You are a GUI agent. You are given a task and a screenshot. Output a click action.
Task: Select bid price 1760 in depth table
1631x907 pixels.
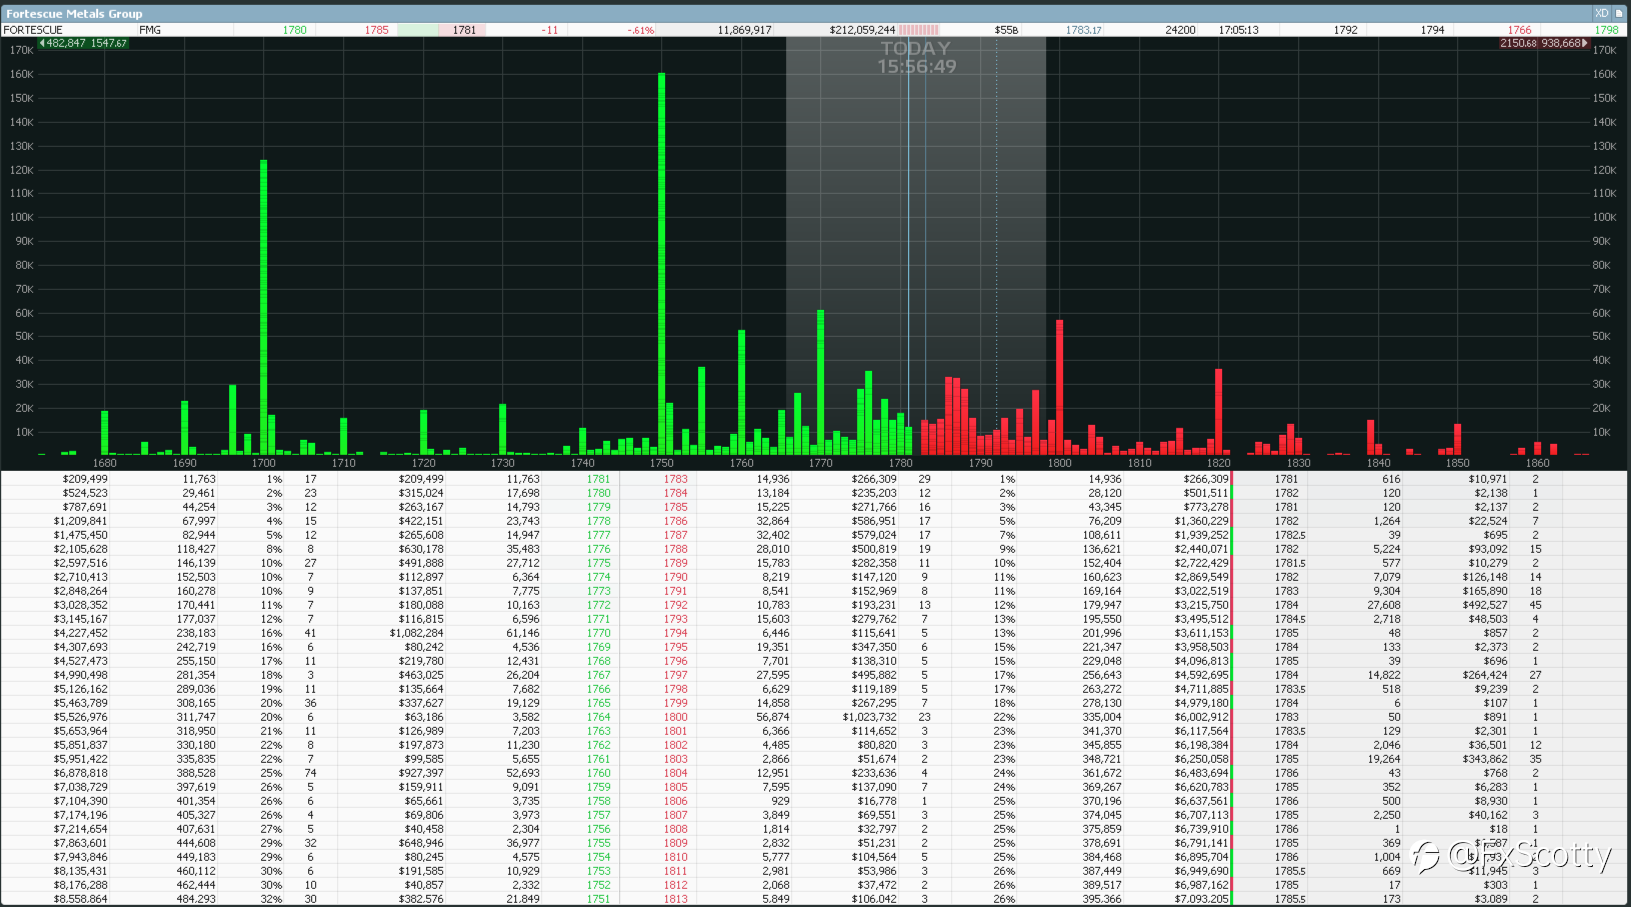point(598,773)
